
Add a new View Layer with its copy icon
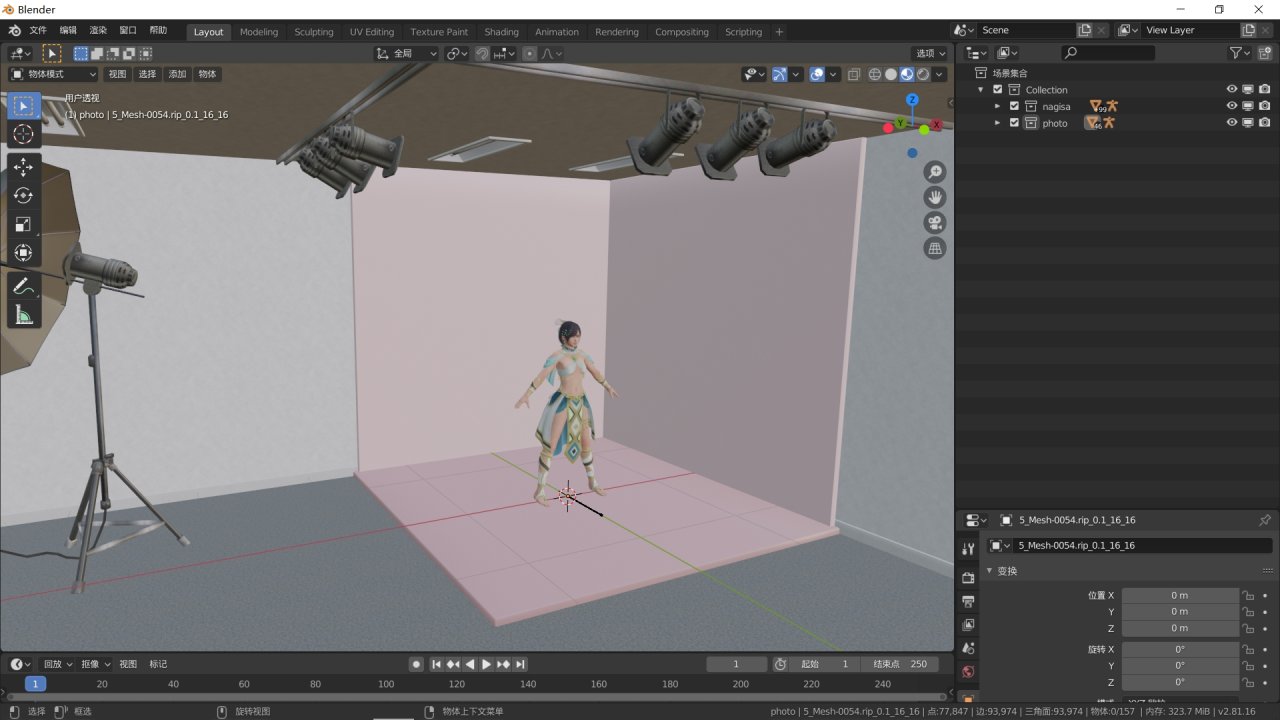pyautogui.click(x=1249, y=31)
